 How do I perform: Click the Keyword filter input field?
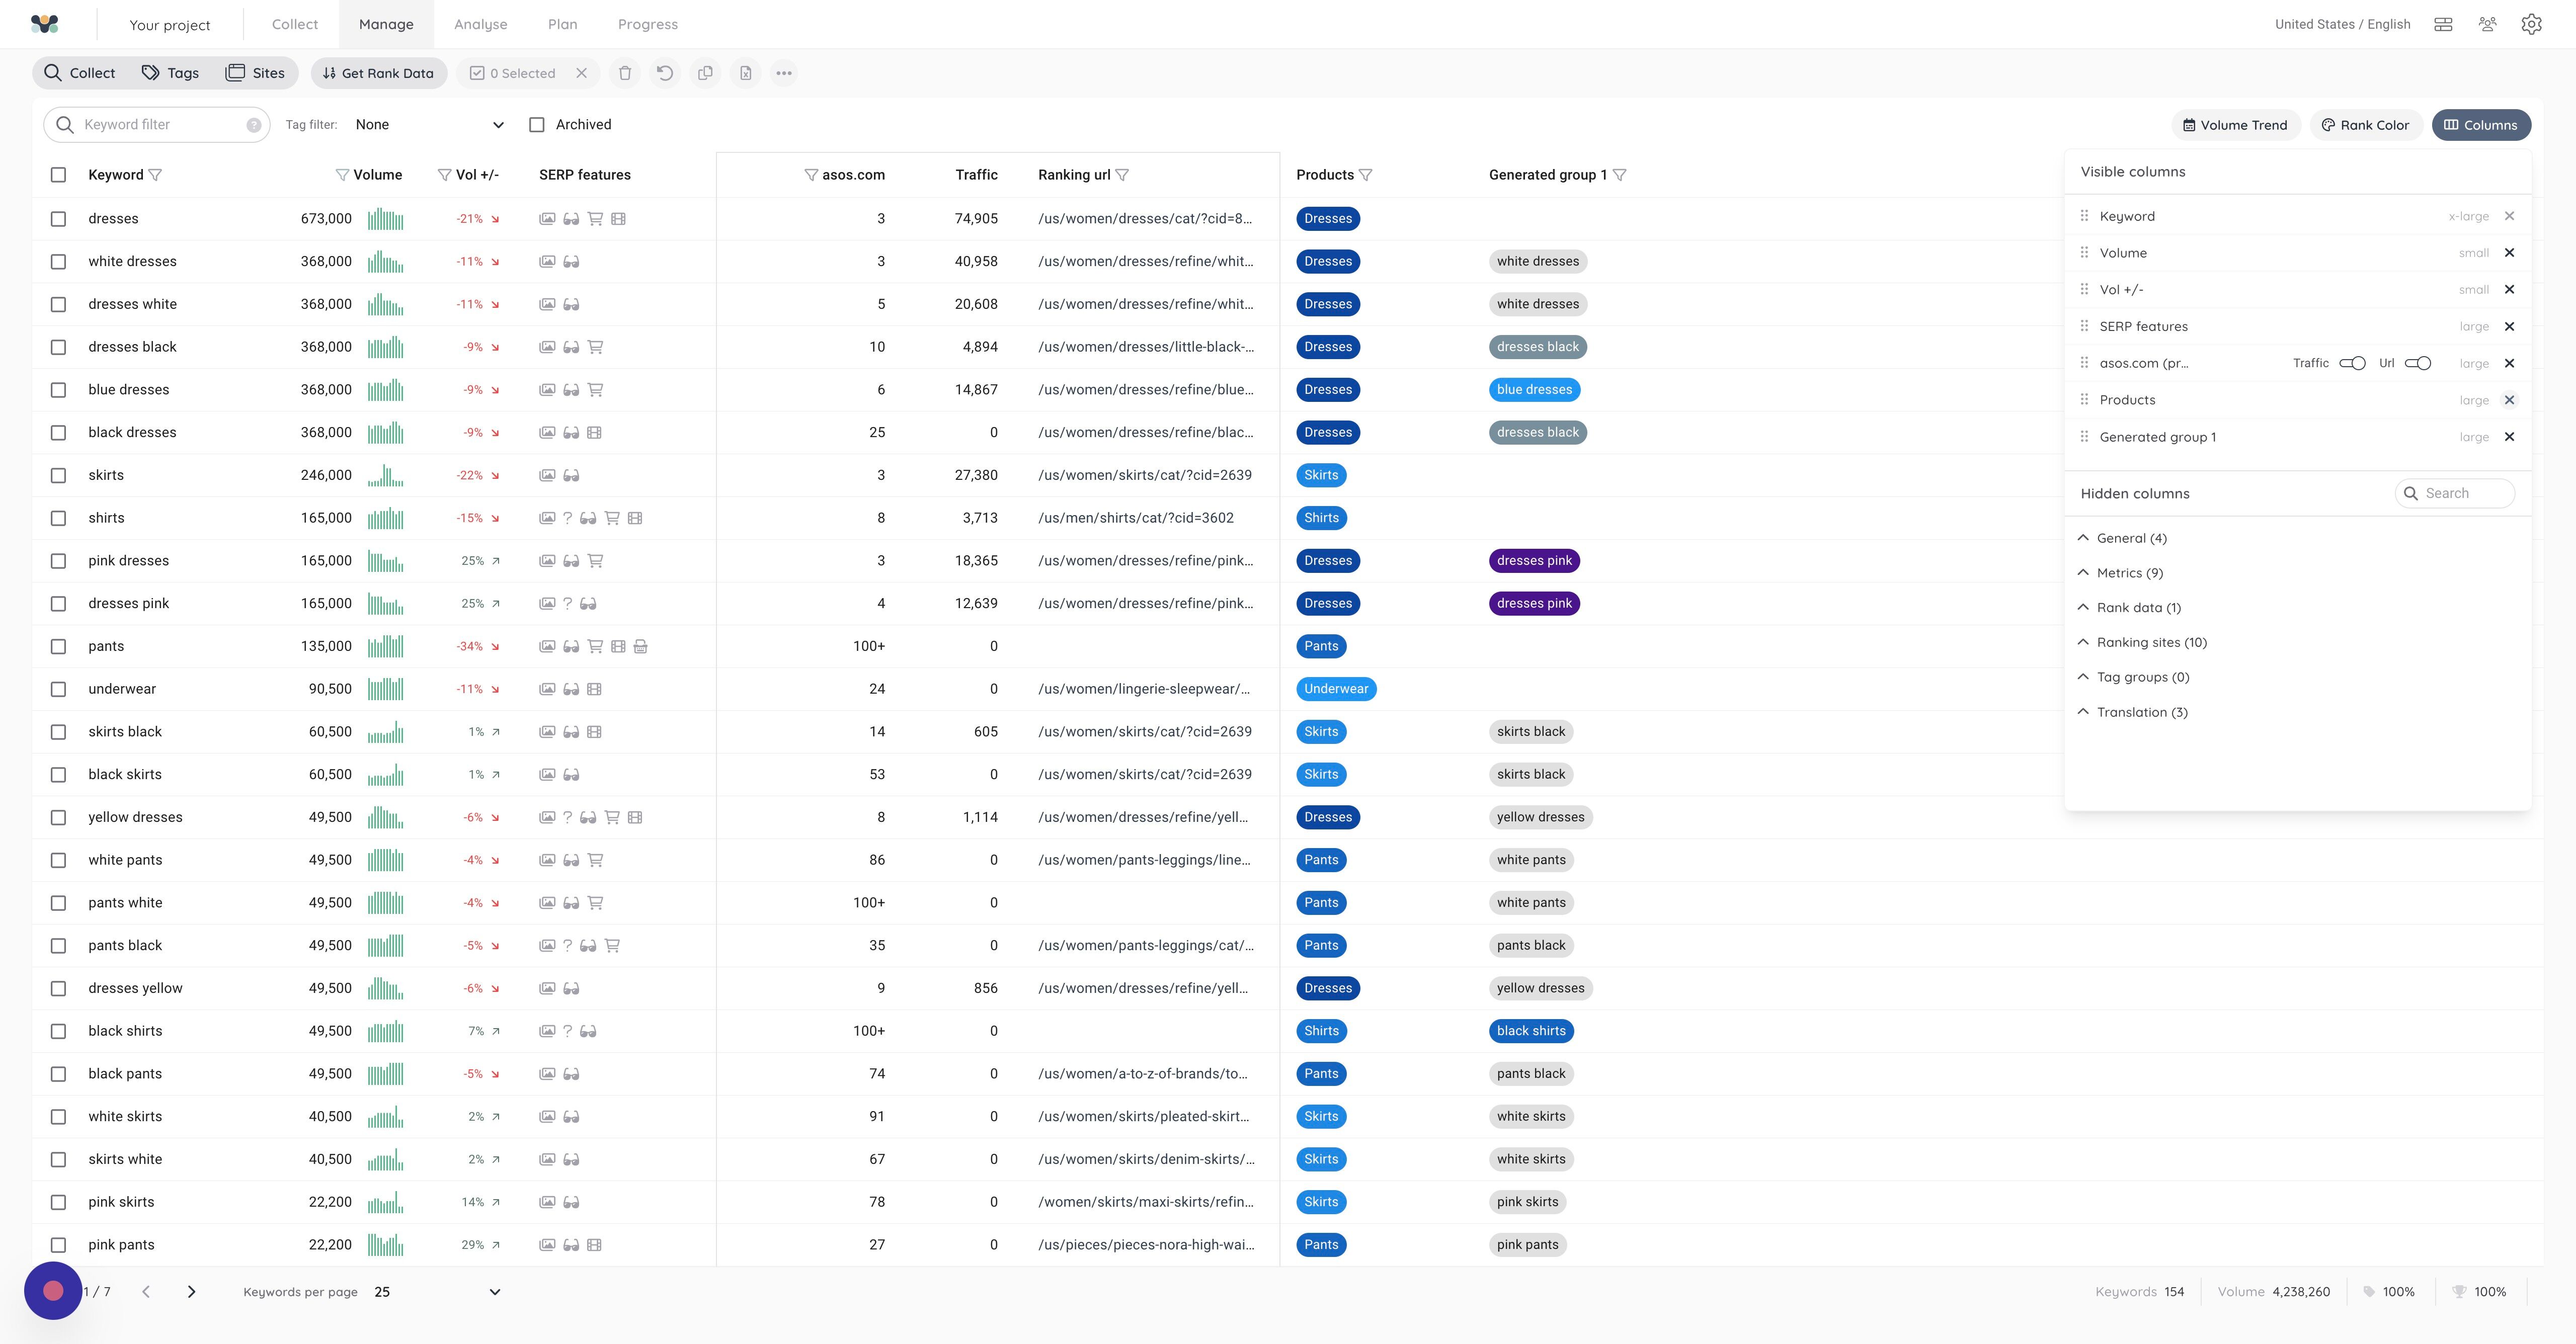(x=157, y=125)
